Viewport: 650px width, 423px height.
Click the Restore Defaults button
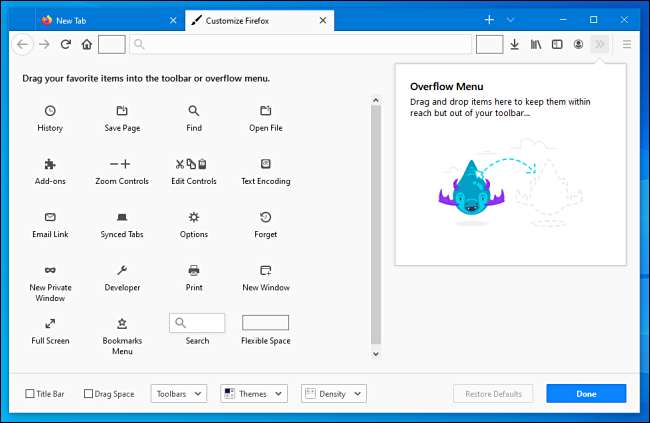click(x=493, y=394)
